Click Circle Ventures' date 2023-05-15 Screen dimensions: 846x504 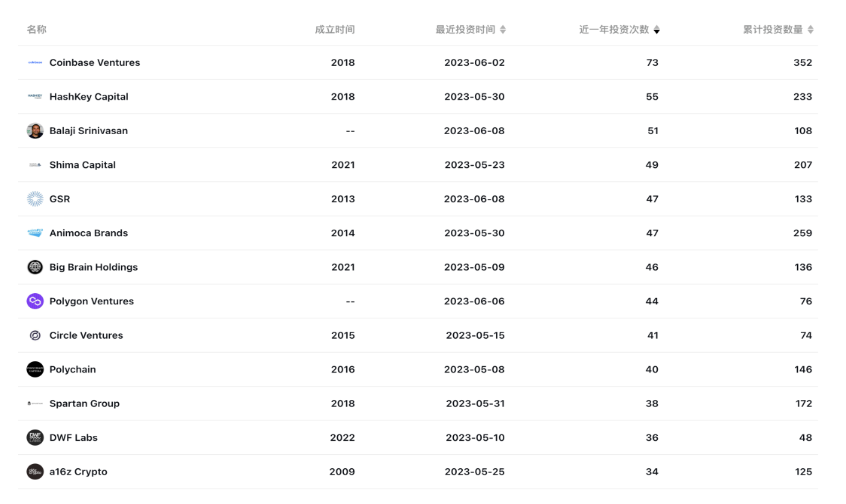[x=475, y=335]
